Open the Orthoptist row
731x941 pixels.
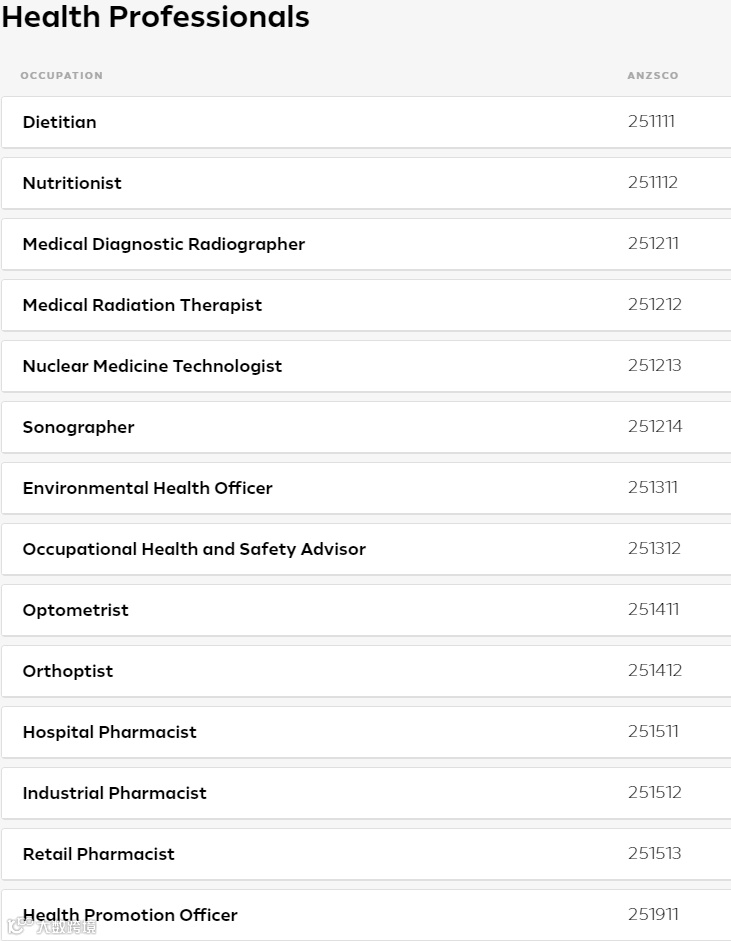coord(68,671)
